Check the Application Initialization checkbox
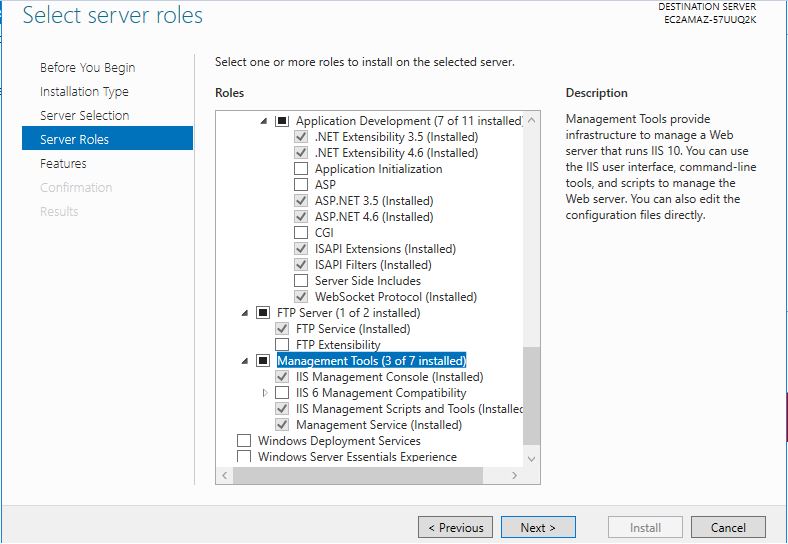 click(301, 169)
